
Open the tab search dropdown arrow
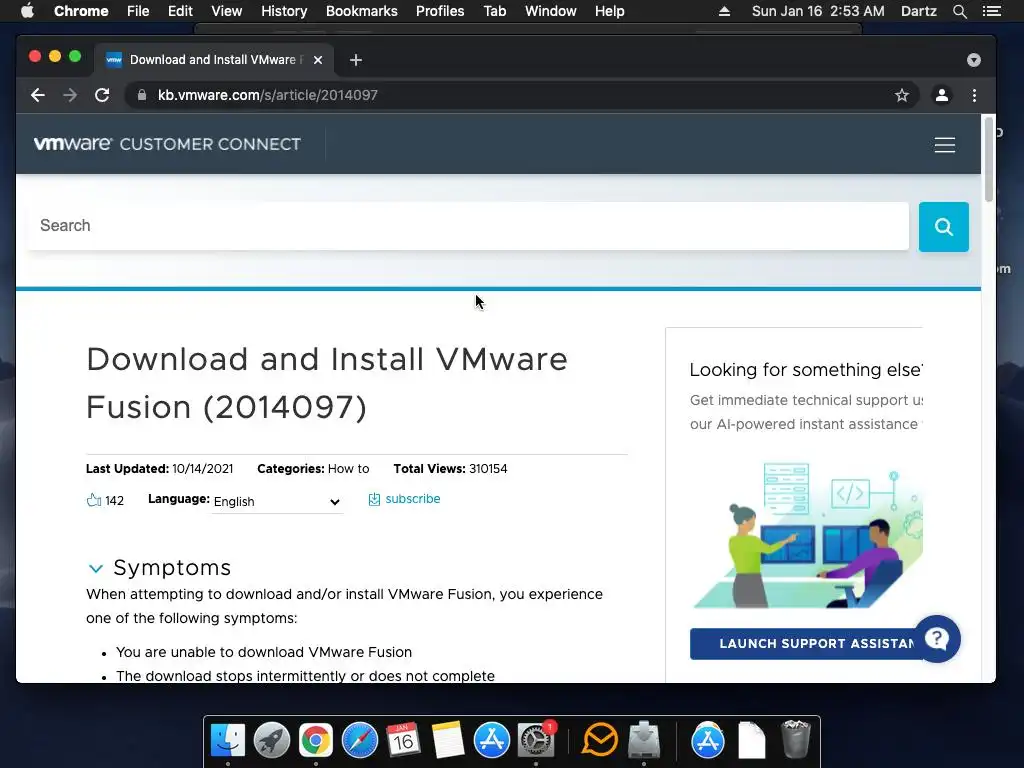click(974, 60)
